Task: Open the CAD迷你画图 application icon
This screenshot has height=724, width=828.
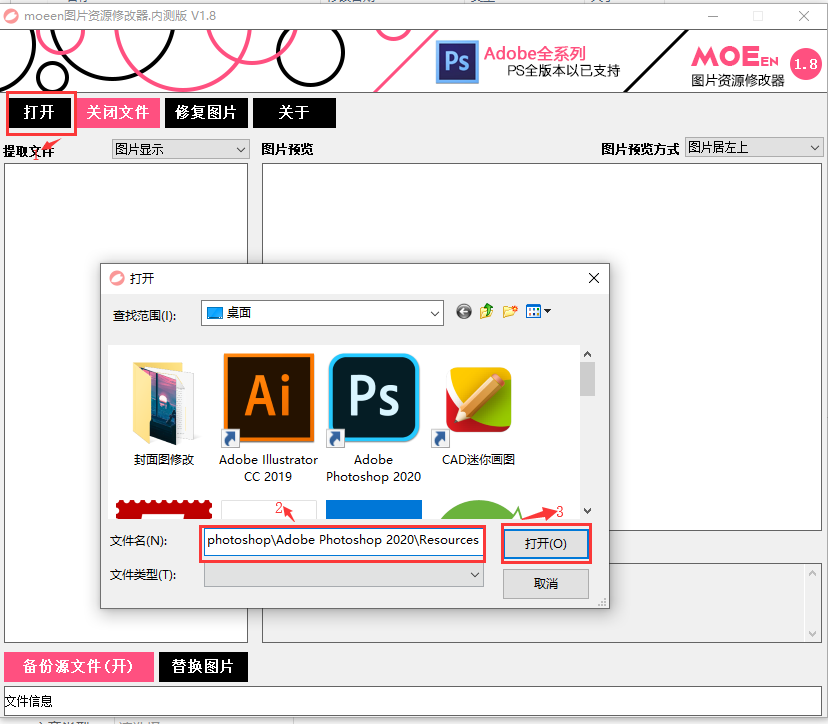Action: [478, 397]
